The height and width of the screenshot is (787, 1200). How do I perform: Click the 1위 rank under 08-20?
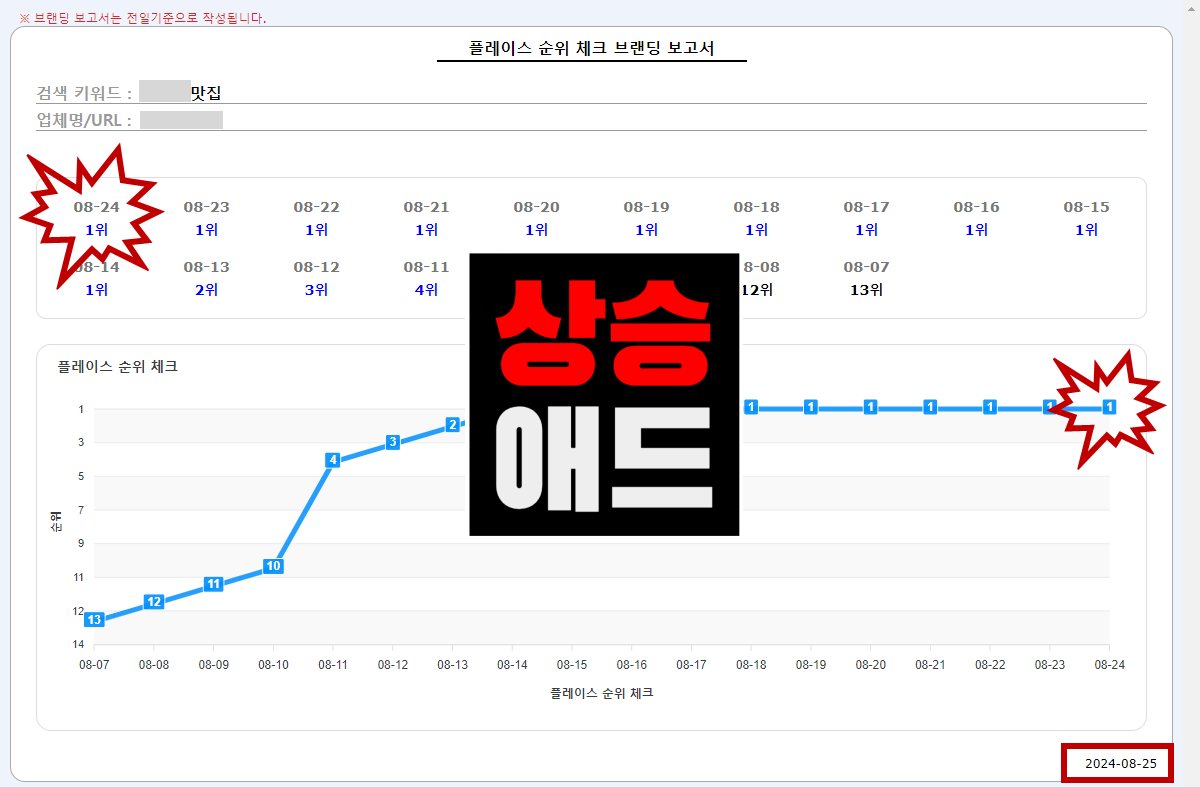(x=536, y=230)
